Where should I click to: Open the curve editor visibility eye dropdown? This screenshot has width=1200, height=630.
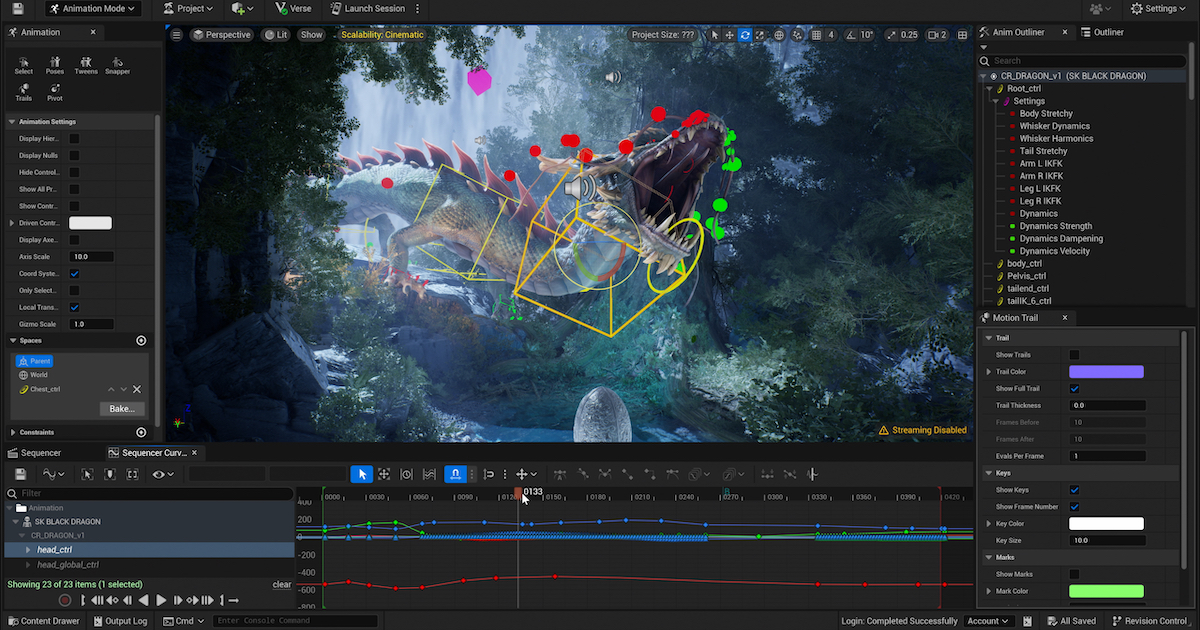(164, 474)
